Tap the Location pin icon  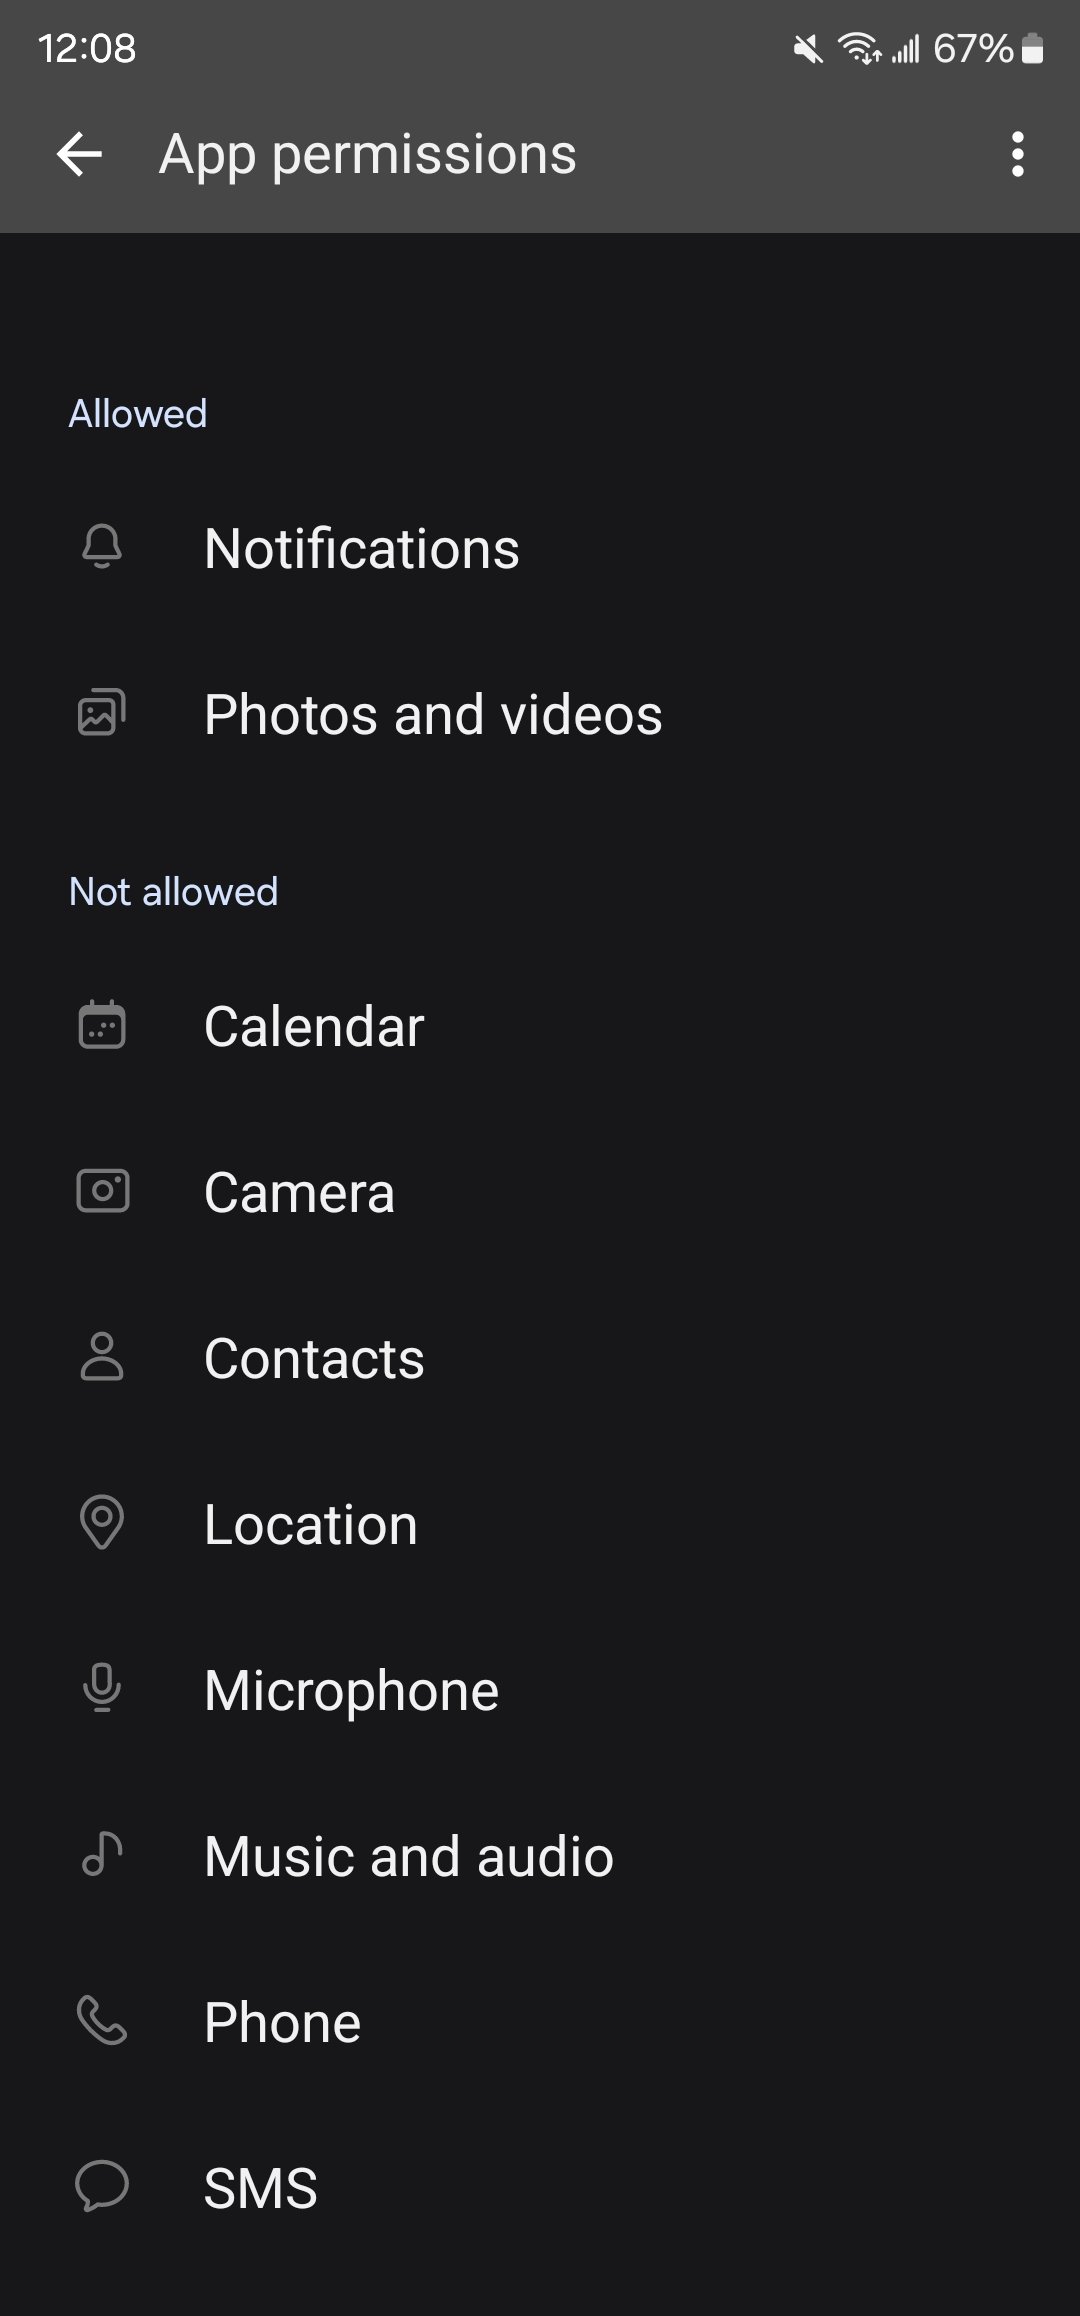[102, 1523]
